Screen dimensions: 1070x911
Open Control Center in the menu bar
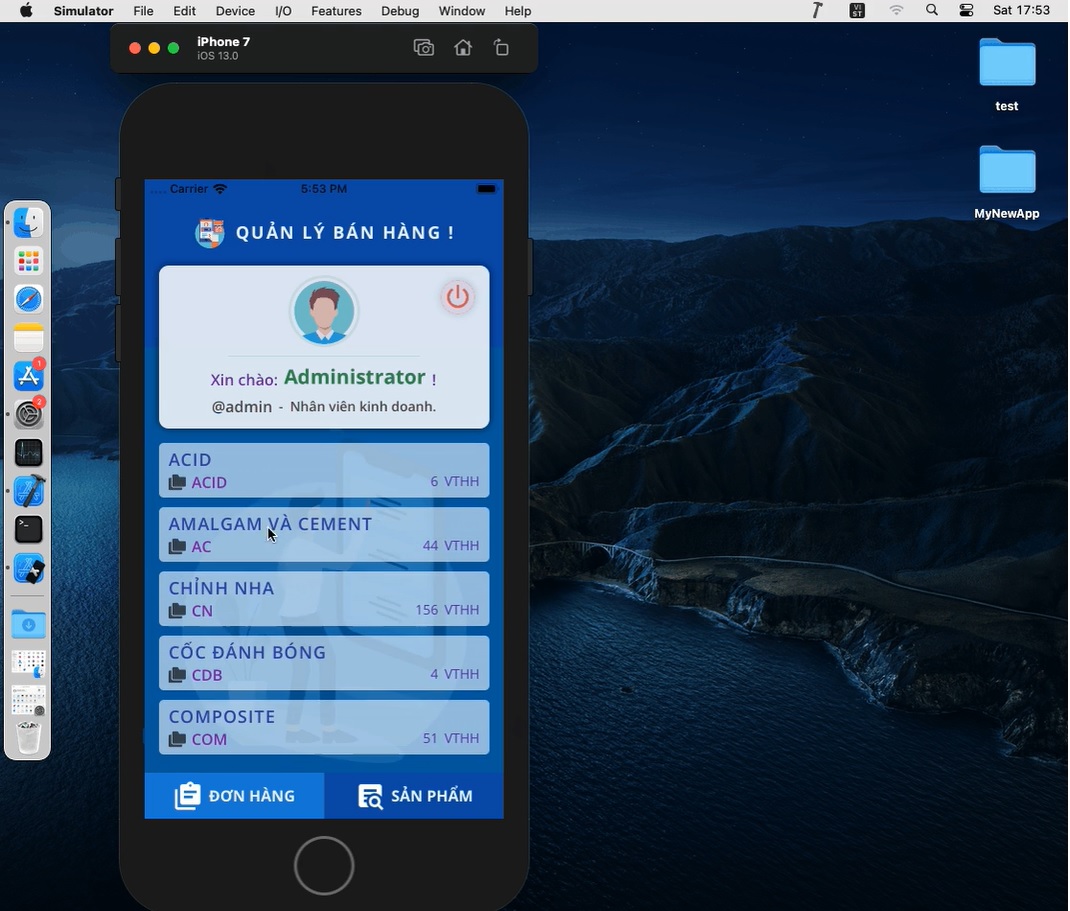pyautogui.click(x=965, y=10)
